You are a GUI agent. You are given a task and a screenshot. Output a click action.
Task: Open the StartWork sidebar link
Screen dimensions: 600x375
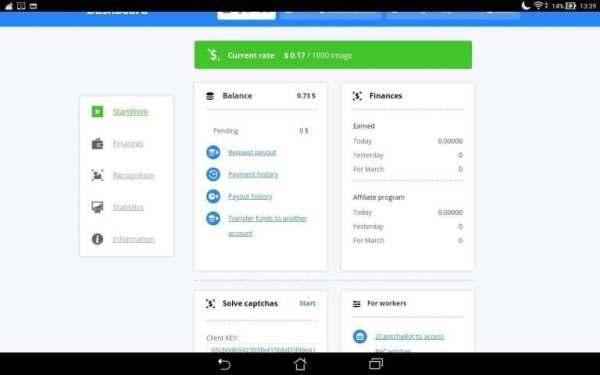click(x=130, y=112)
